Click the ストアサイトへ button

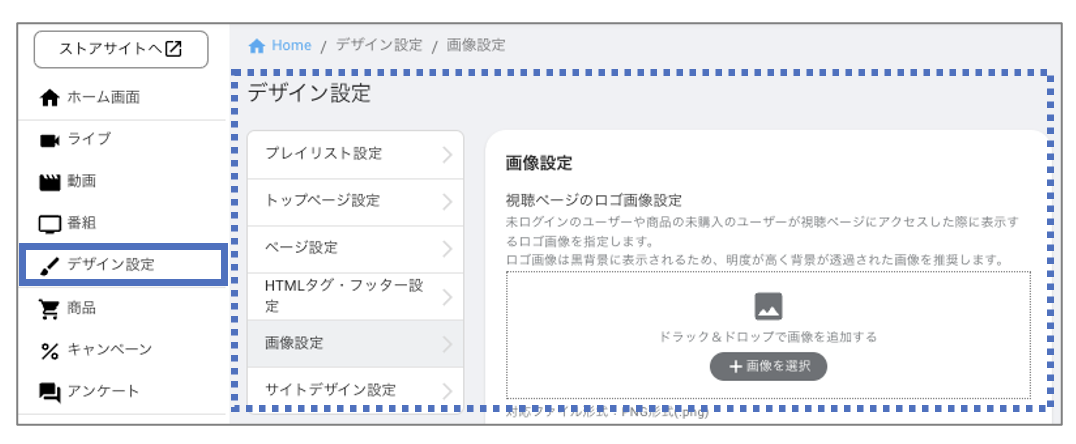point(121,49)
